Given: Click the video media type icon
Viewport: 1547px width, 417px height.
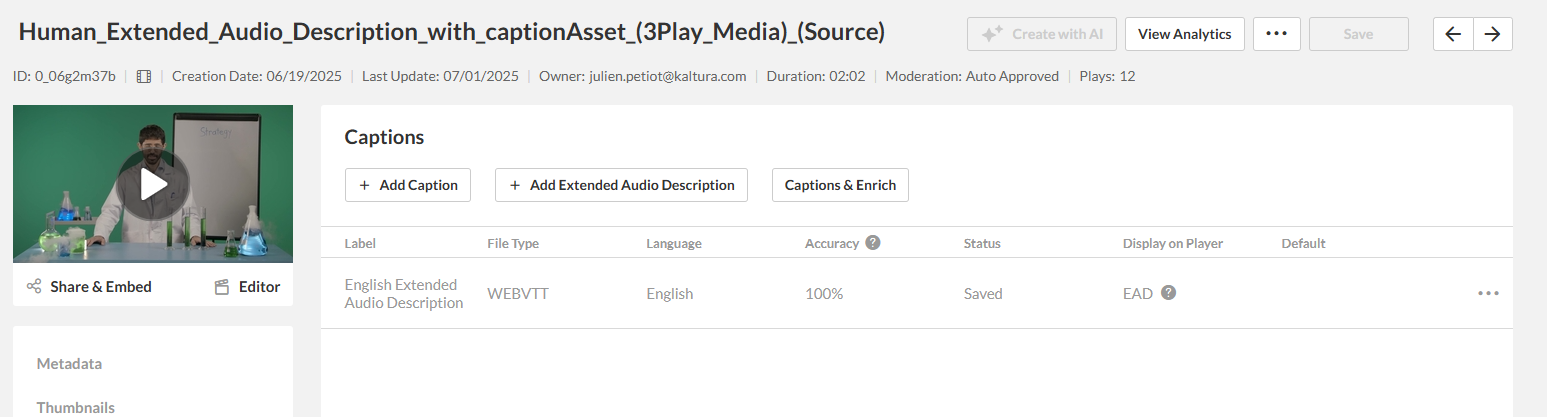Looking at the screenshot, I should coord(144,76).
